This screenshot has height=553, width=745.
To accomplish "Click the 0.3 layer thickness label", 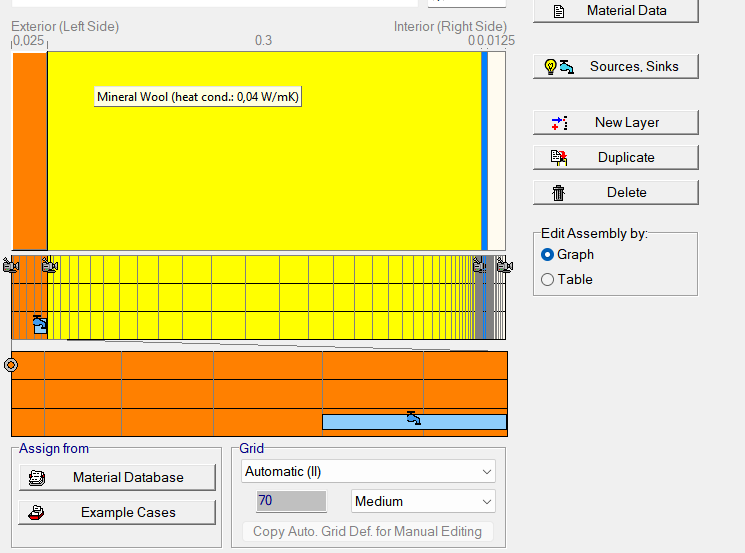I will tap(264, 40).
